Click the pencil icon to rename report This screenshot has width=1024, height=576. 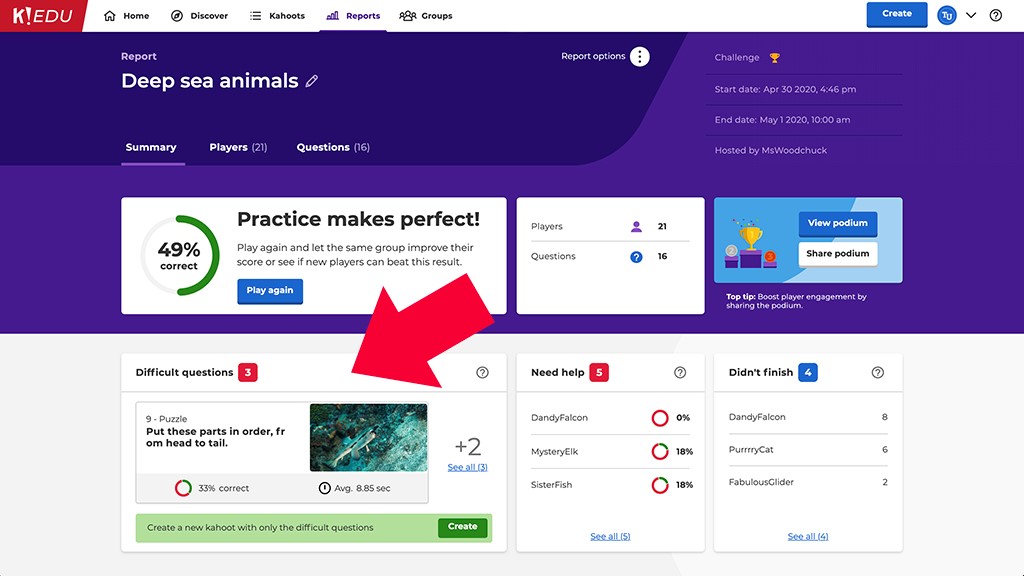point(312,81)
